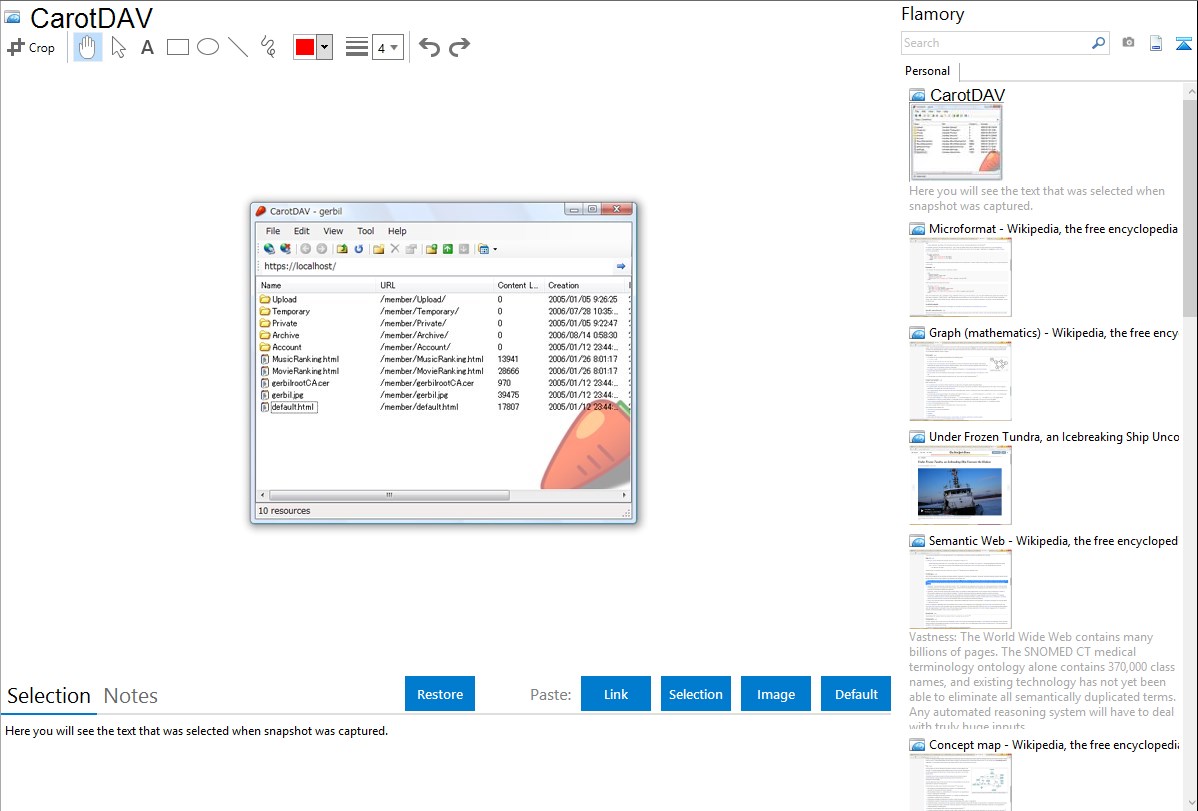The height and width of the screenshot is (811, 1198).
Task: Click the line thickness icon
Action: tap(357, 47)
